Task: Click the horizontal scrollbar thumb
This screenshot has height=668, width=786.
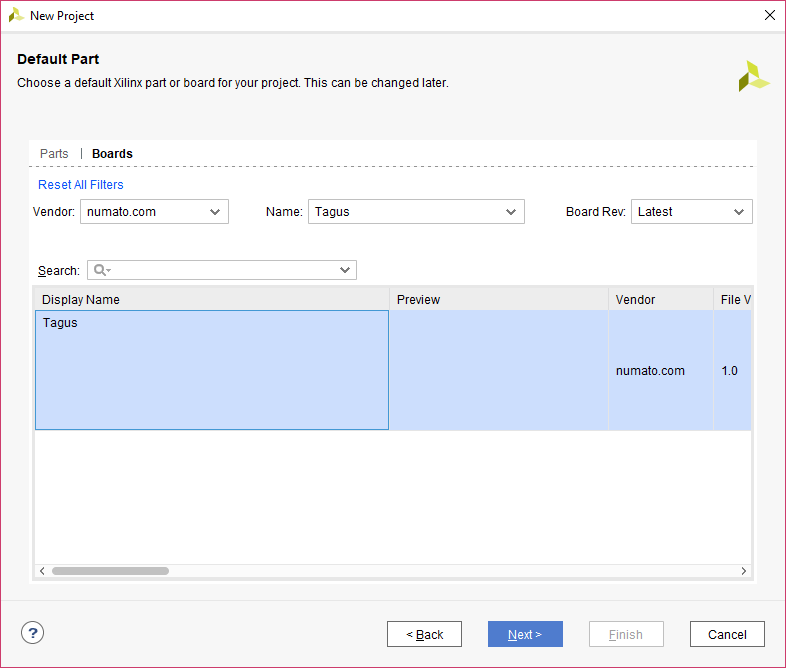Action: click(110, 571)
